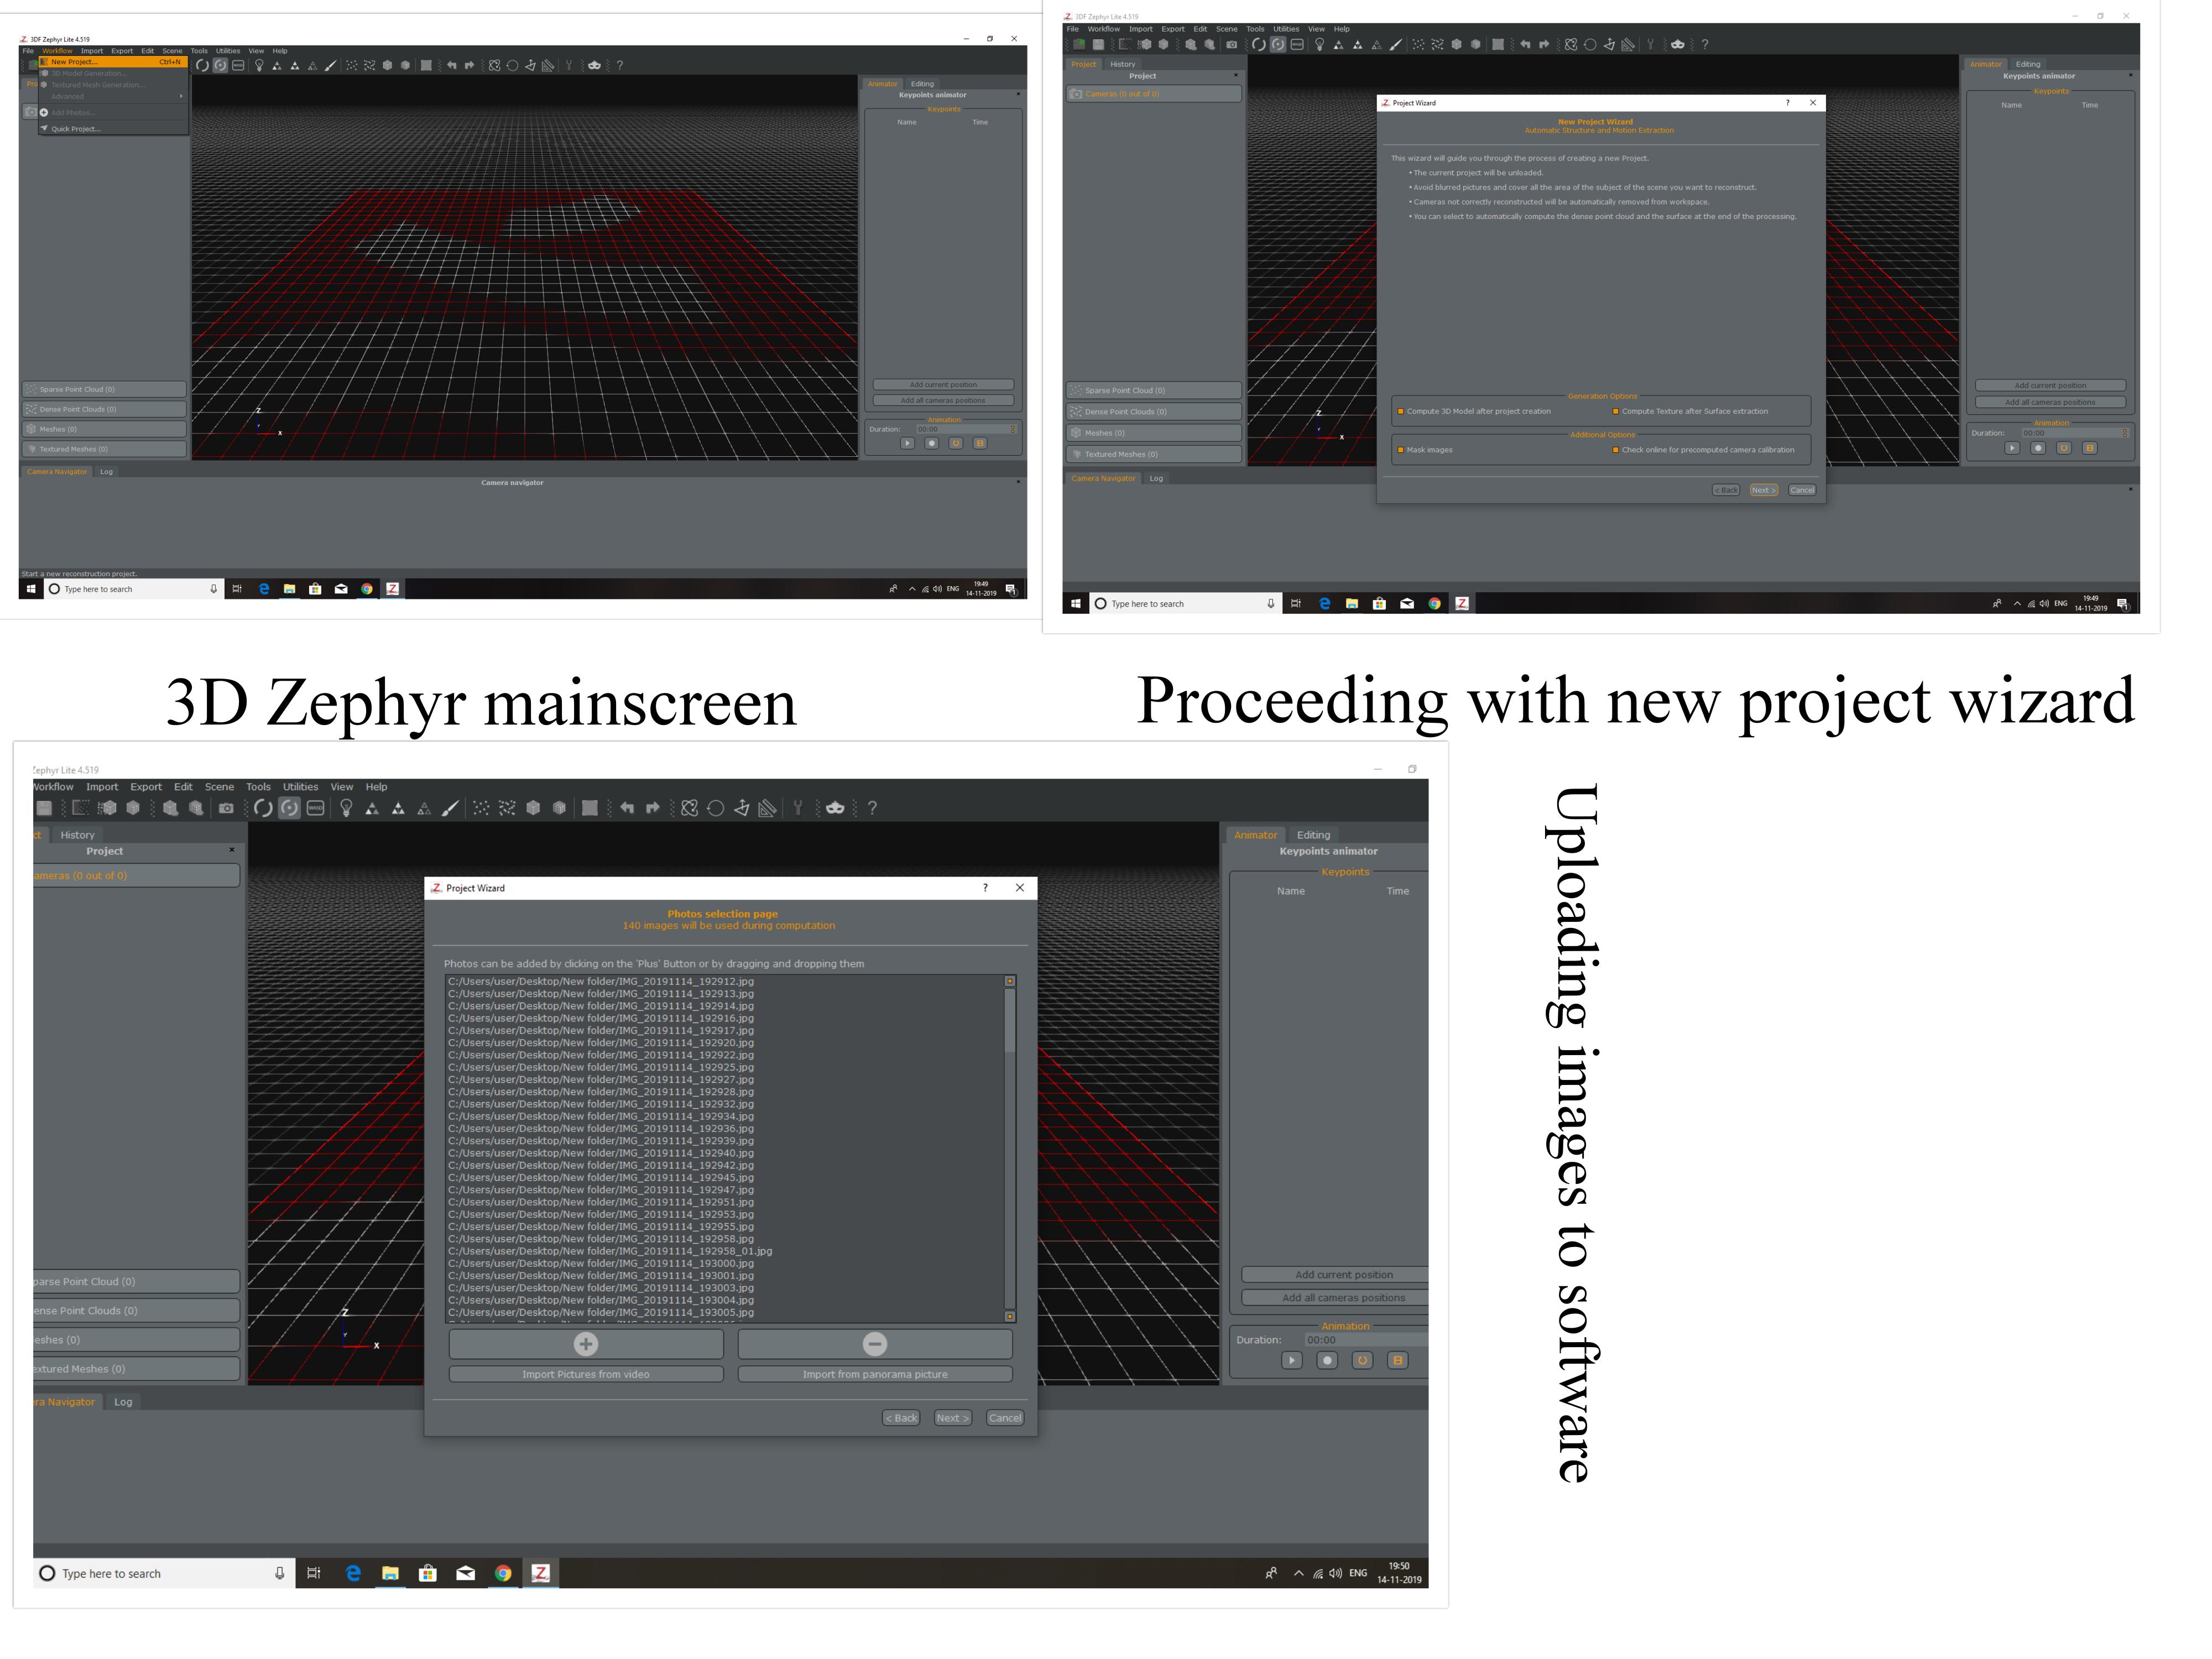
Task: Choose Quick Project... from the Workflow menu
Action: [x=113, y=129]
